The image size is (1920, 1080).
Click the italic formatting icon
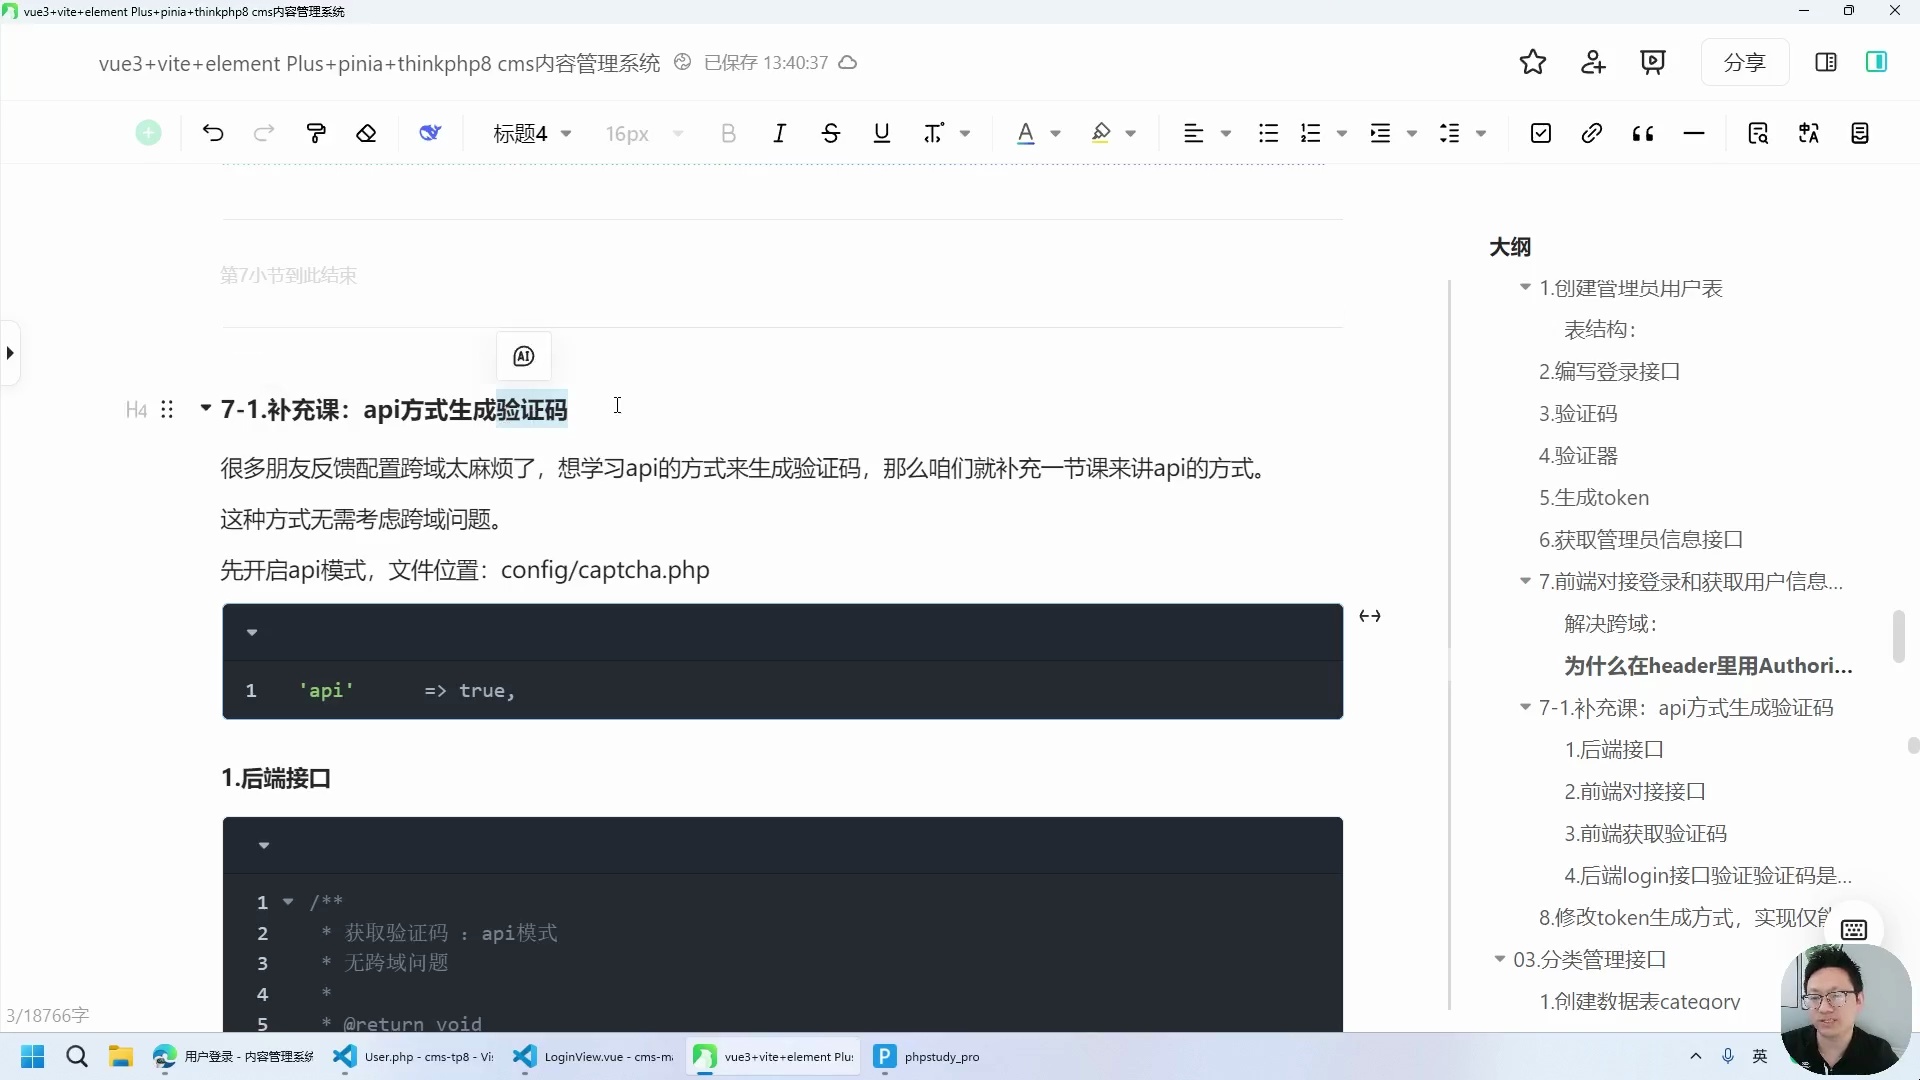(780, 133)
